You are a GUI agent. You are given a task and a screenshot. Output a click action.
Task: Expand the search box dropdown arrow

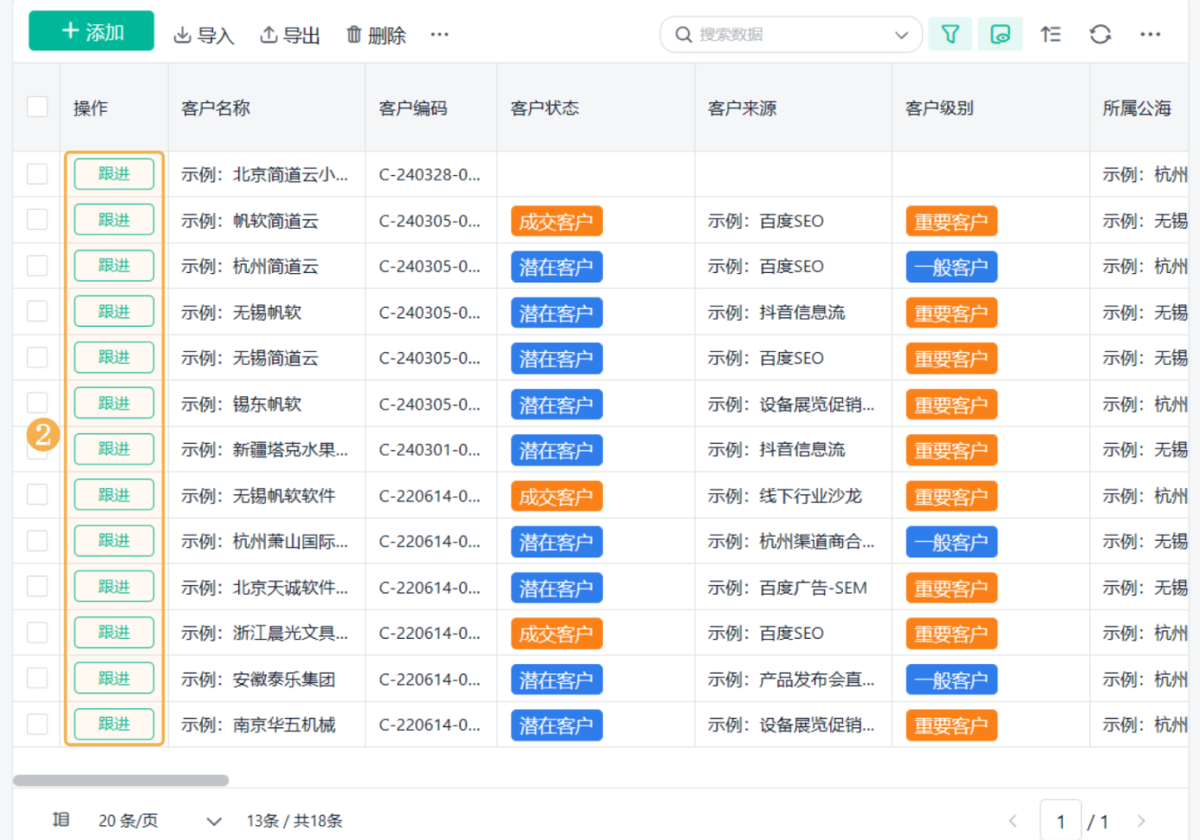(901, 35)
